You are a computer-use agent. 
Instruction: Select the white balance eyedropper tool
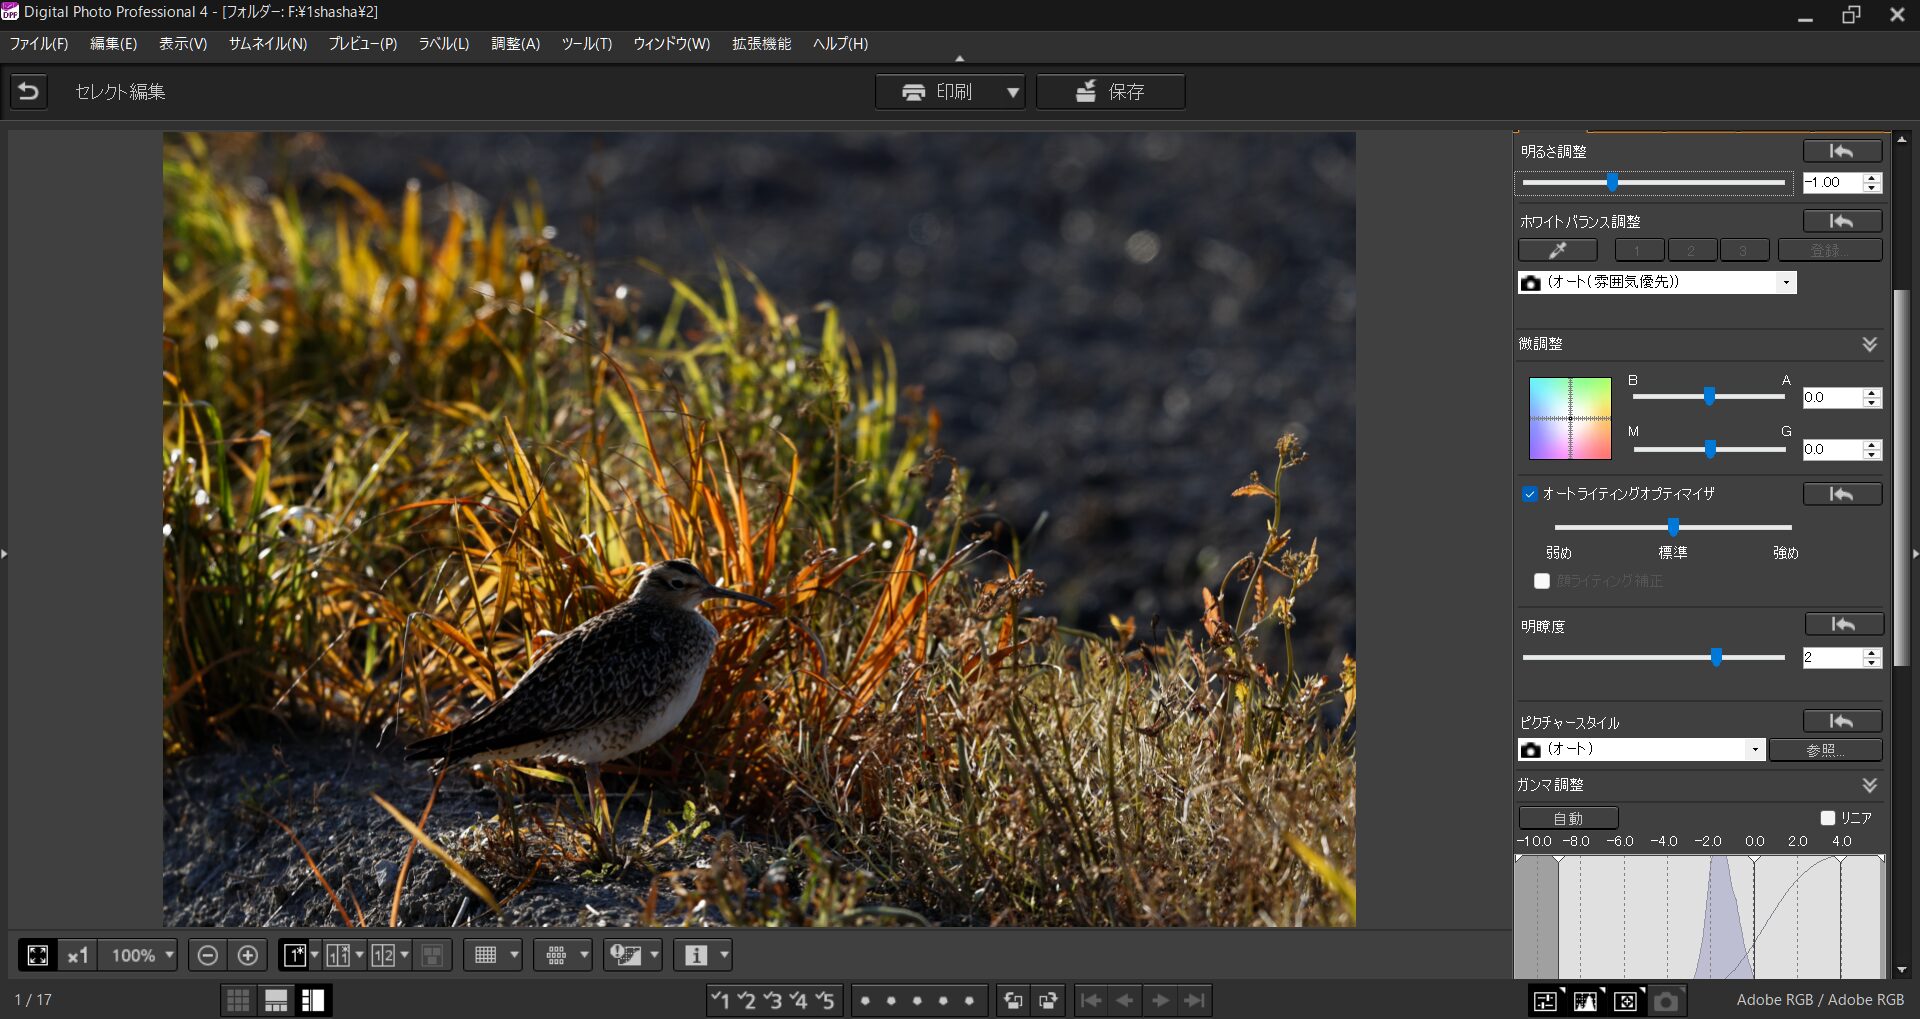[x=1557, y=250]
